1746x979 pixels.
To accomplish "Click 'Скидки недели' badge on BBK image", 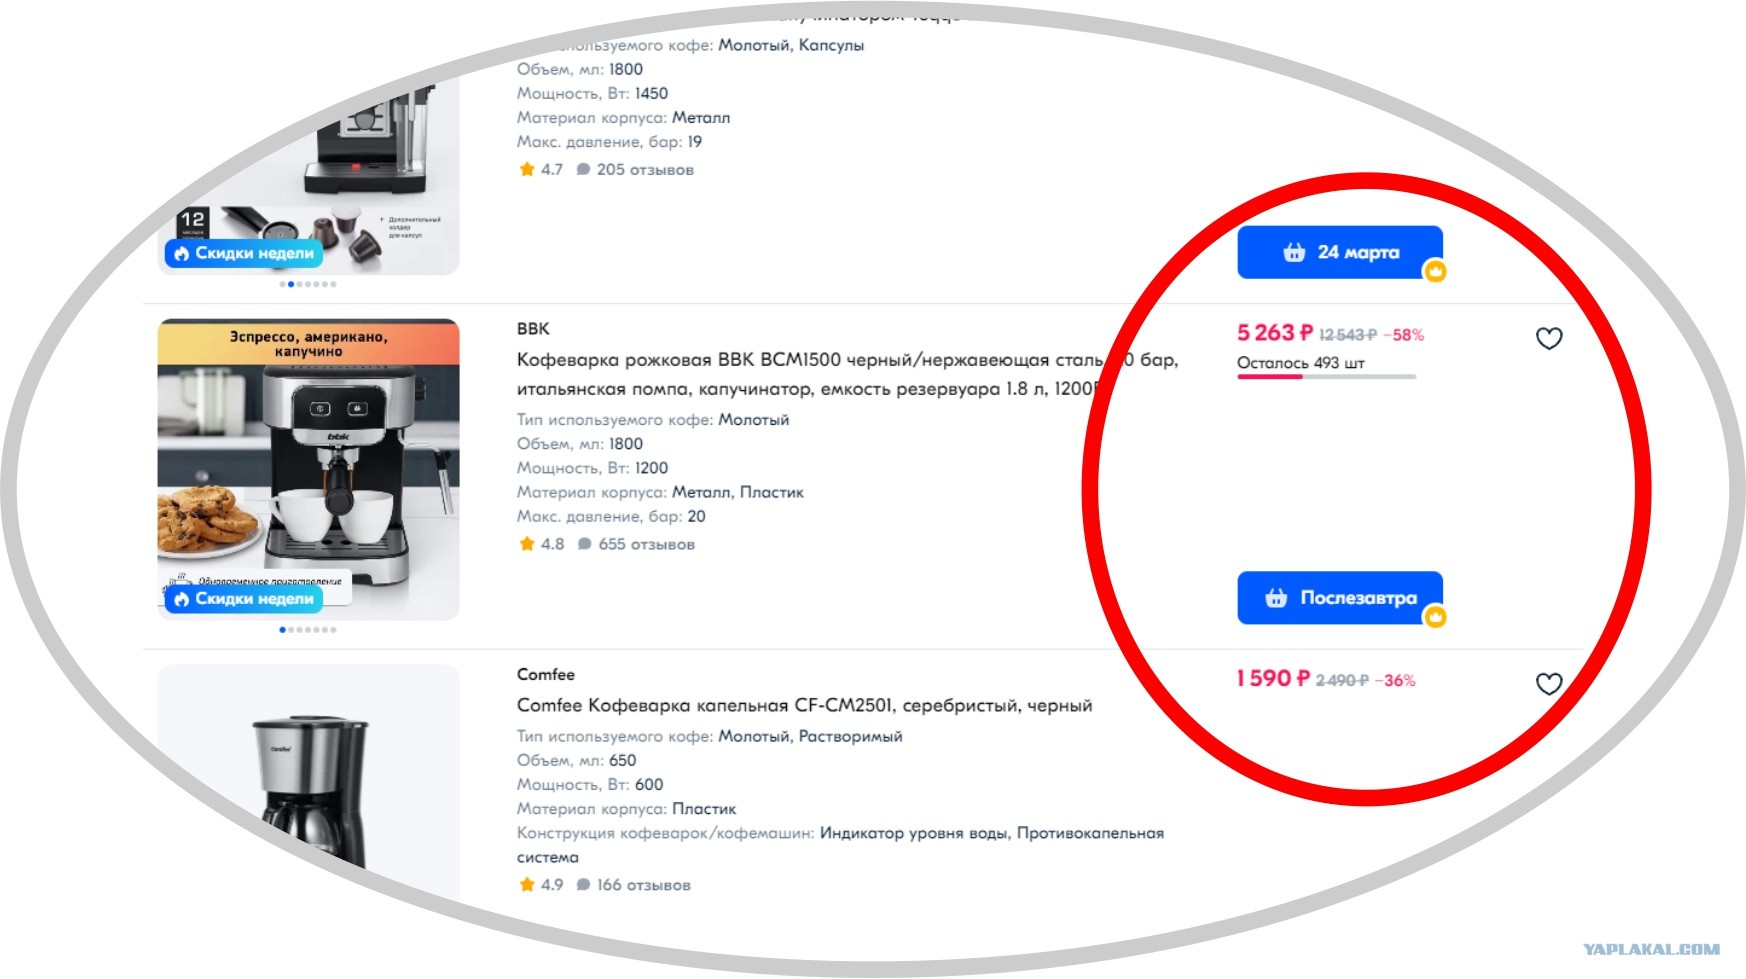I will 244,599.
